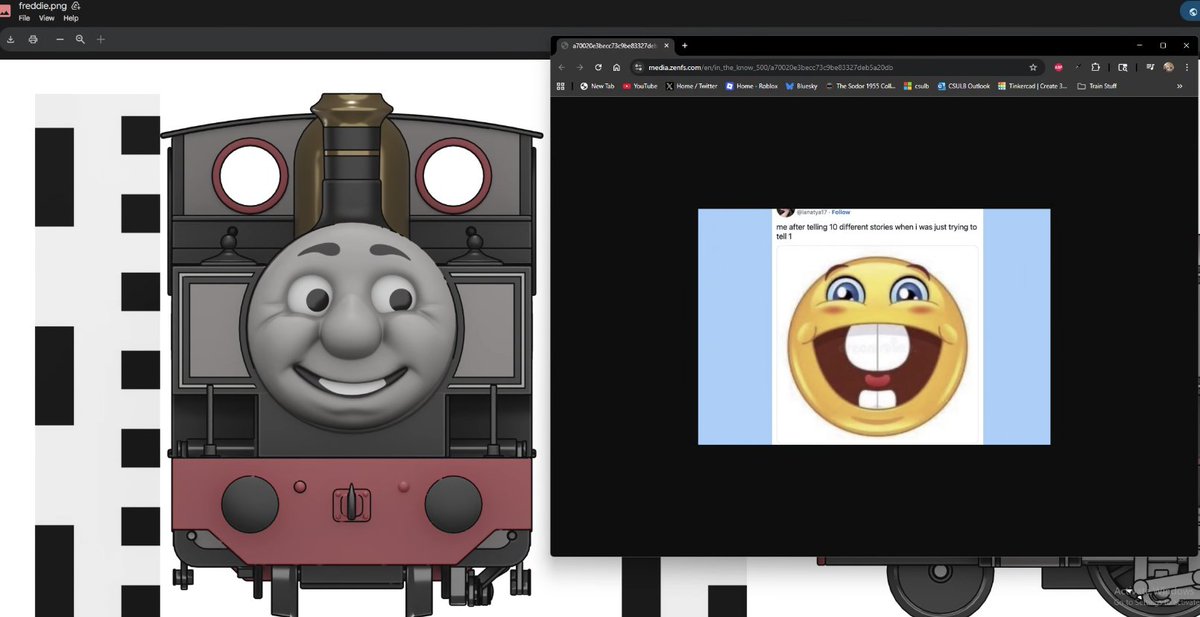1200x617 pixels.
Task: Click the magnifier reset zoom icon
Action: [80, 39]
